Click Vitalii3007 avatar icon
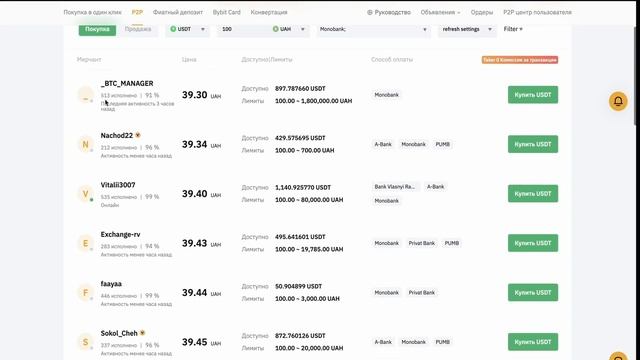Viewport: 640px width, 360px height. pos(85,193)
